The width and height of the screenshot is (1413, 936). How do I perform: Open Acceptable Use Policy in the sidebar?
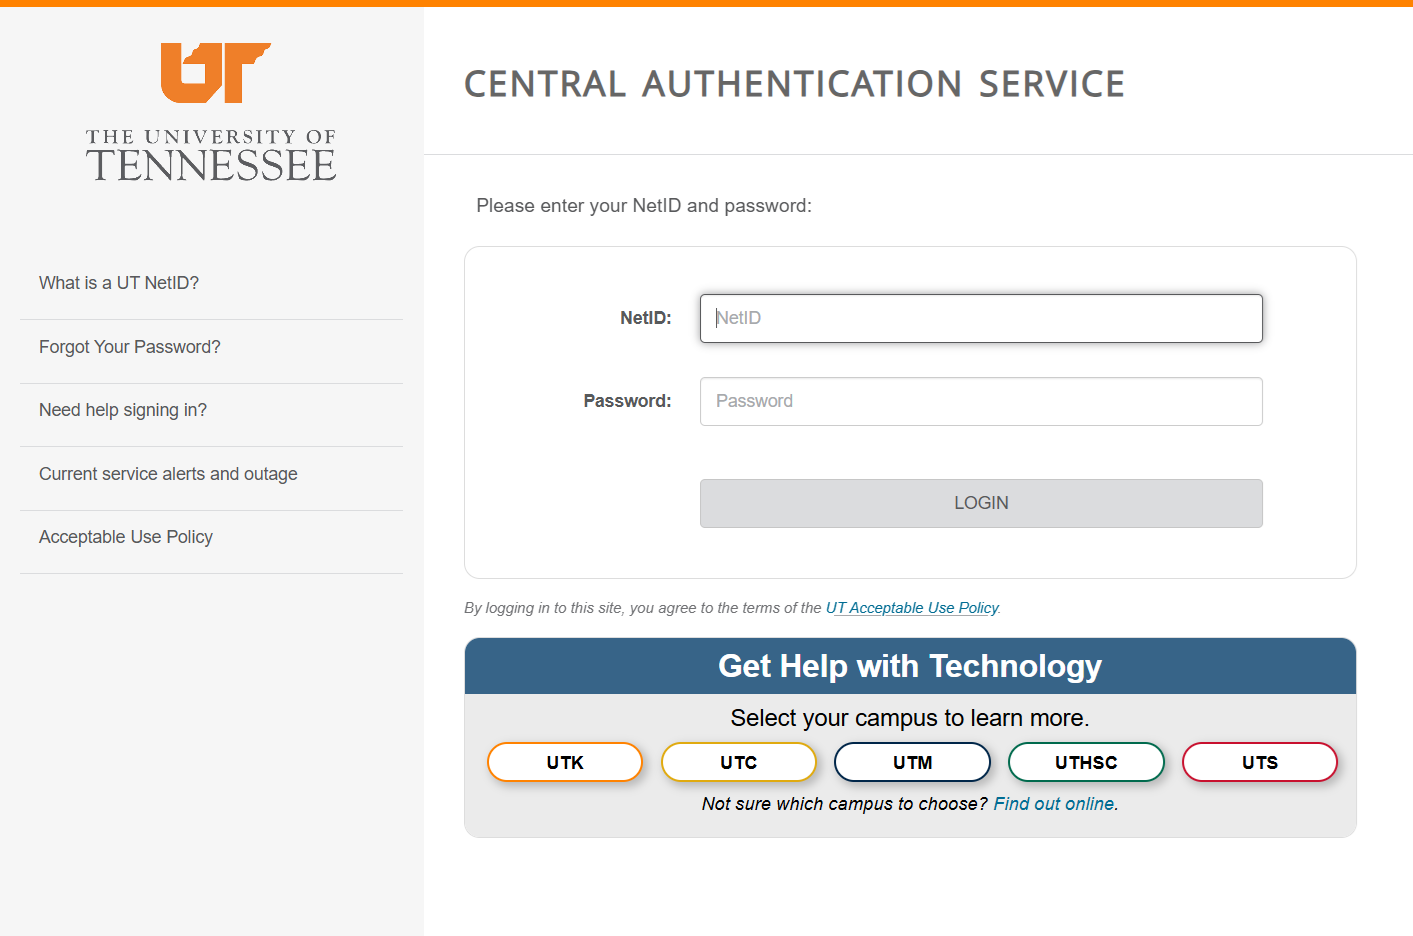[126, 537]
